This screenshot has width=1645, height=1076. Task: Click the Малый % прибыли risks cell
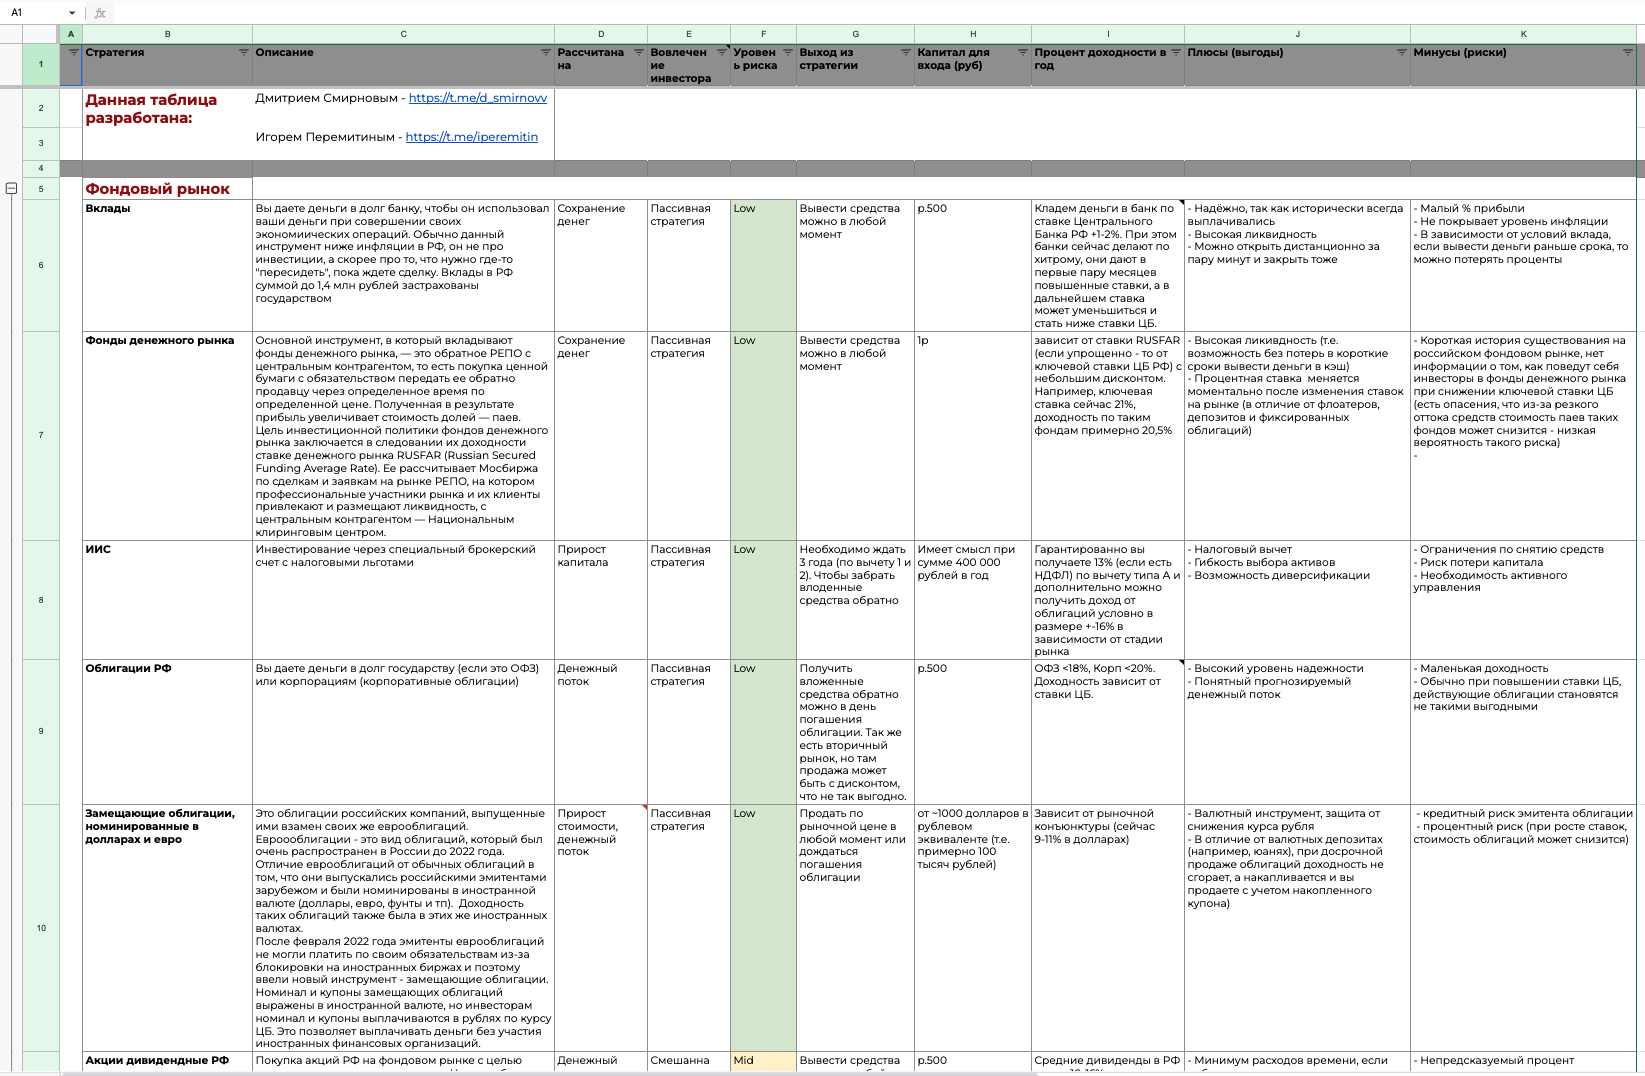pyautogui.click(x=1523, y=265)
